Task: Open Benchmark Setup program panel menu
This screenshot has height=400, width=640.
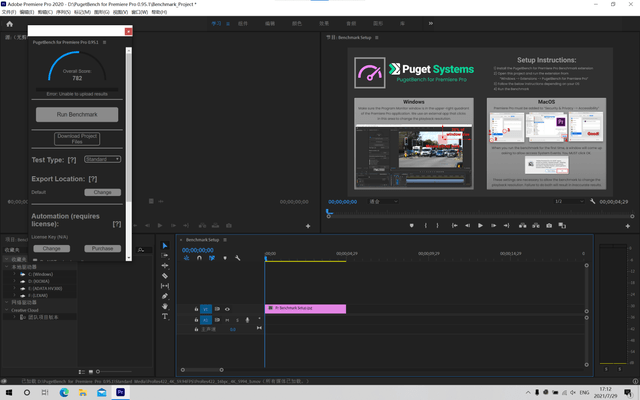Action: coord(377,38)
